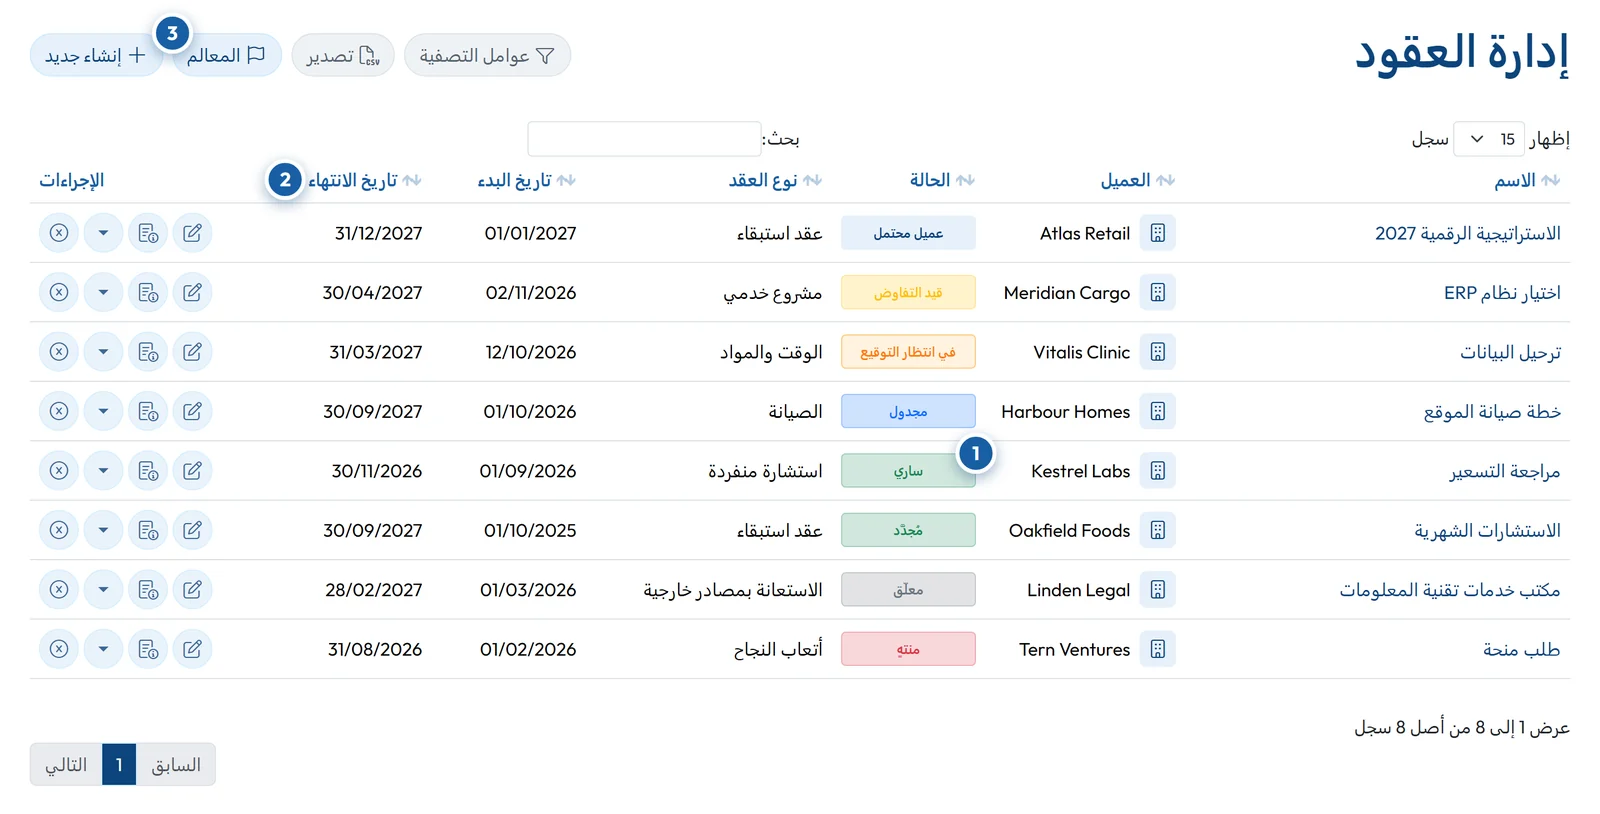Click edit icon for Atlas Retail row
1600x814 pixels.
coord(192,233)
